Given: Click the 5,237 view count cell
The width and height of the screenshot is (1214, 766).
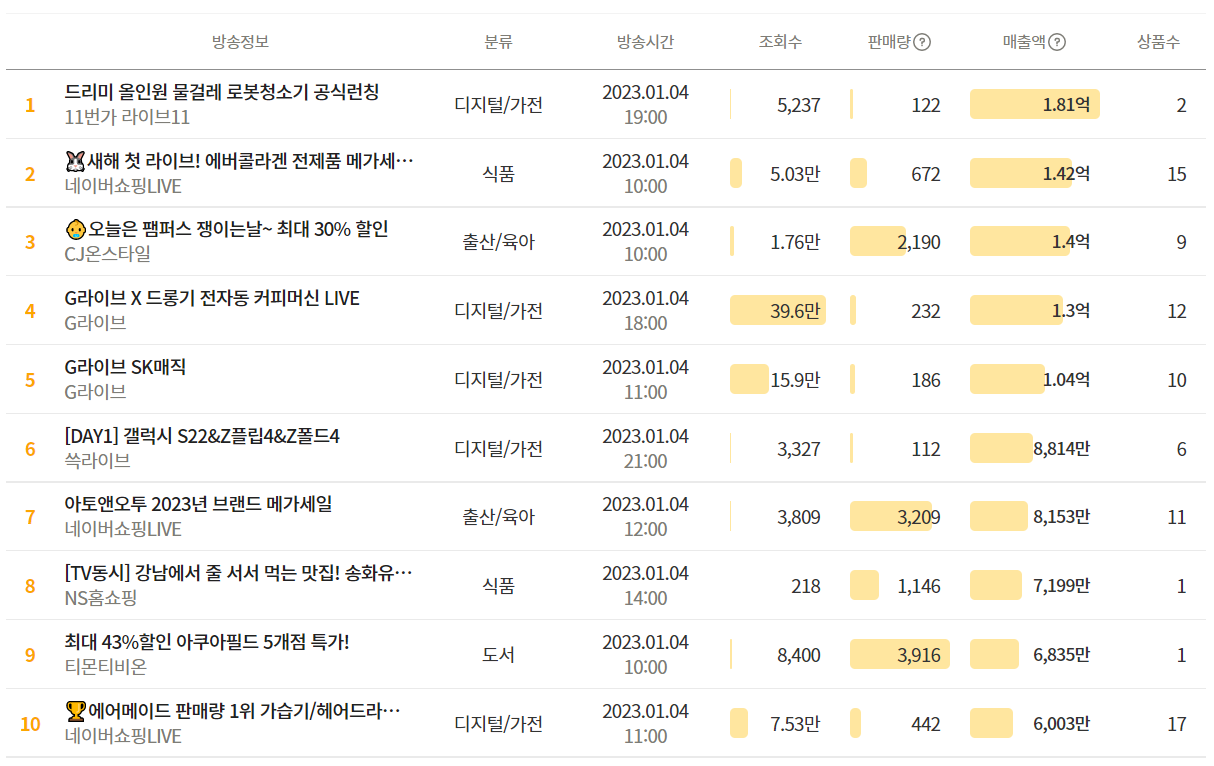Looking at the screenshot, I should point(799,105).
